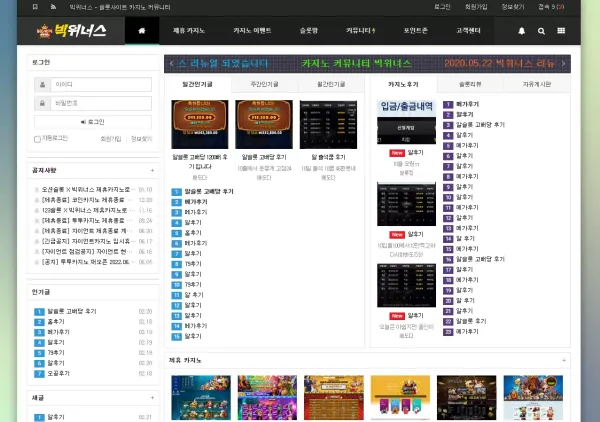Click the bookmark icon in top bar
The height and width of the screenshot is (422, 600).
point(35,7)
